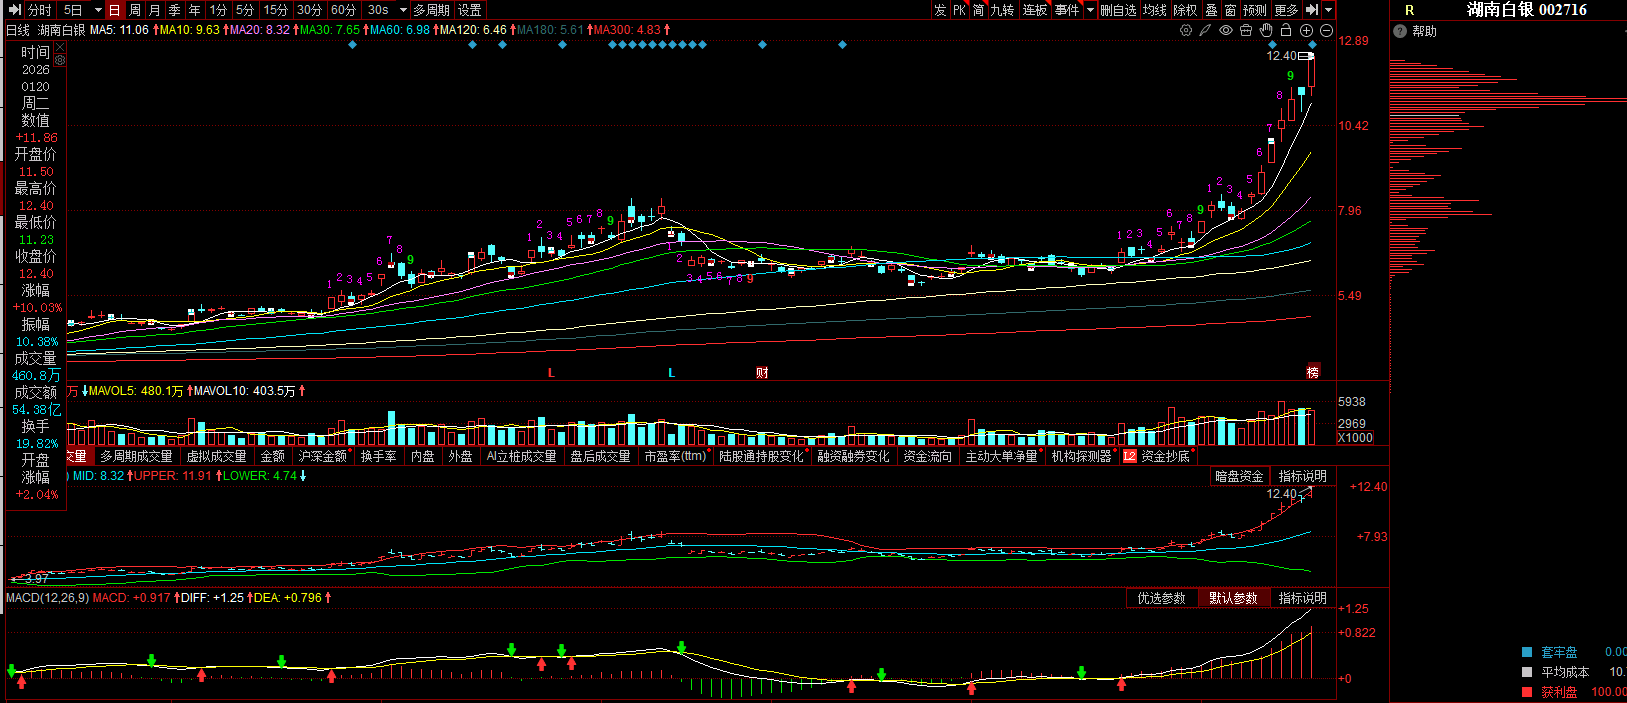
Task: Click the blue 套牢盘 legend swatch
Action: (1527, 652)
